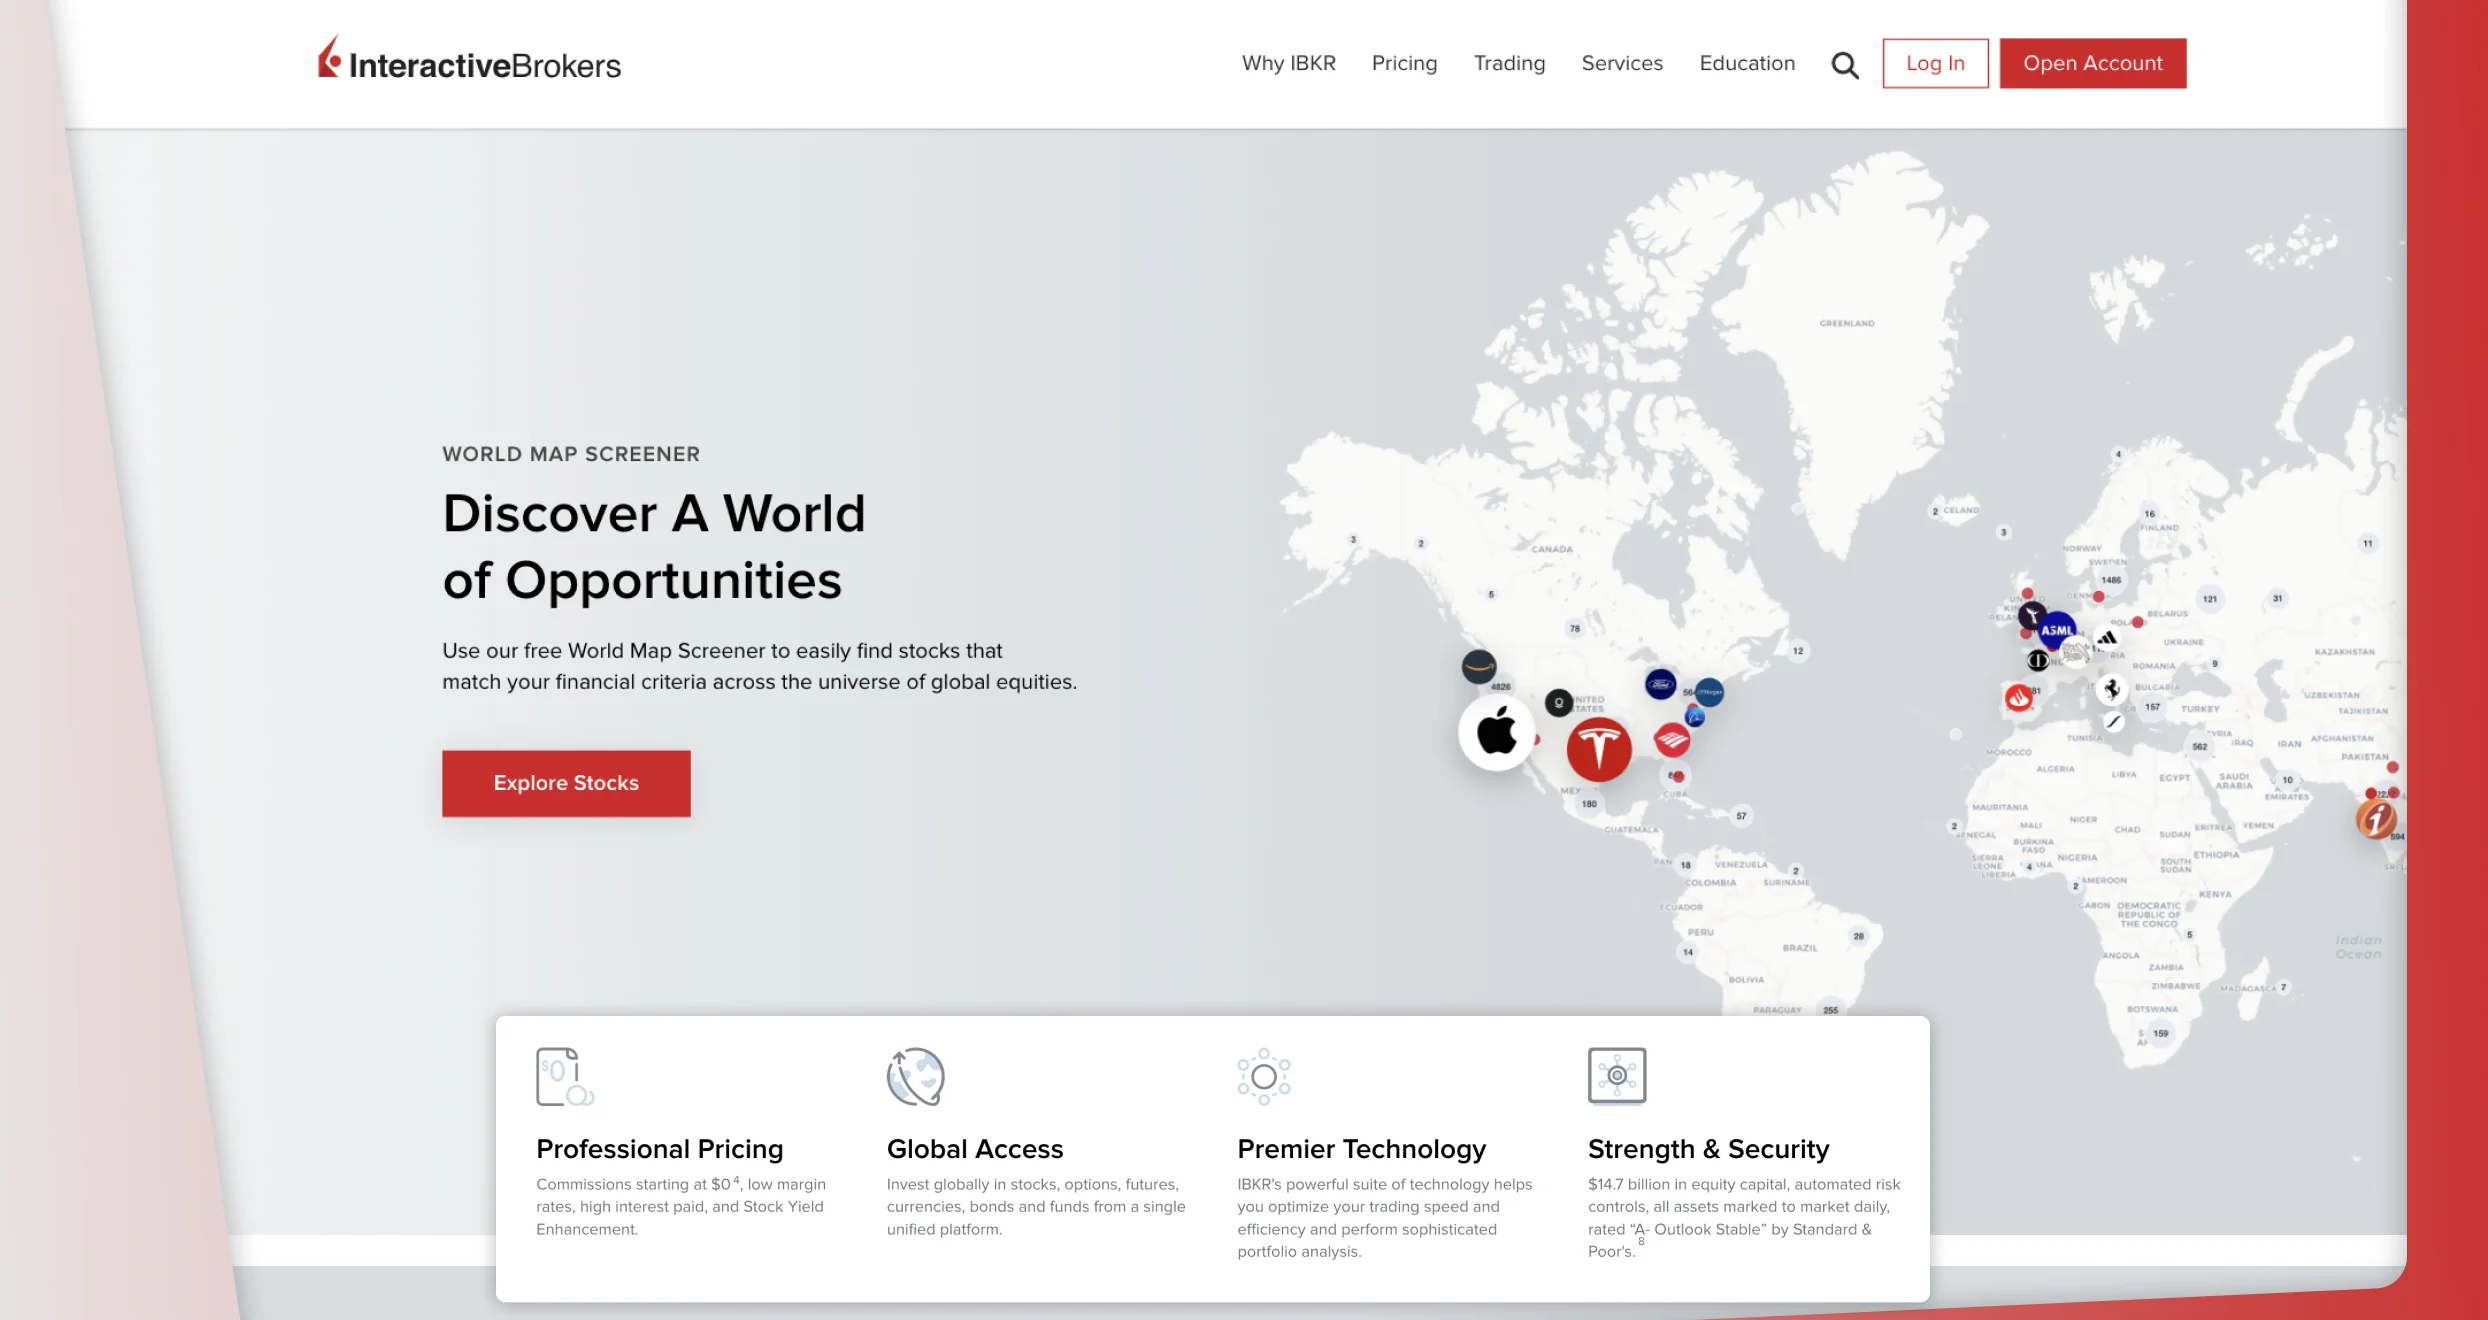Click the Professional Pricing dollar icon
The height and width of the screenshot is (1320, 2488).
[x=565, y=1077]
